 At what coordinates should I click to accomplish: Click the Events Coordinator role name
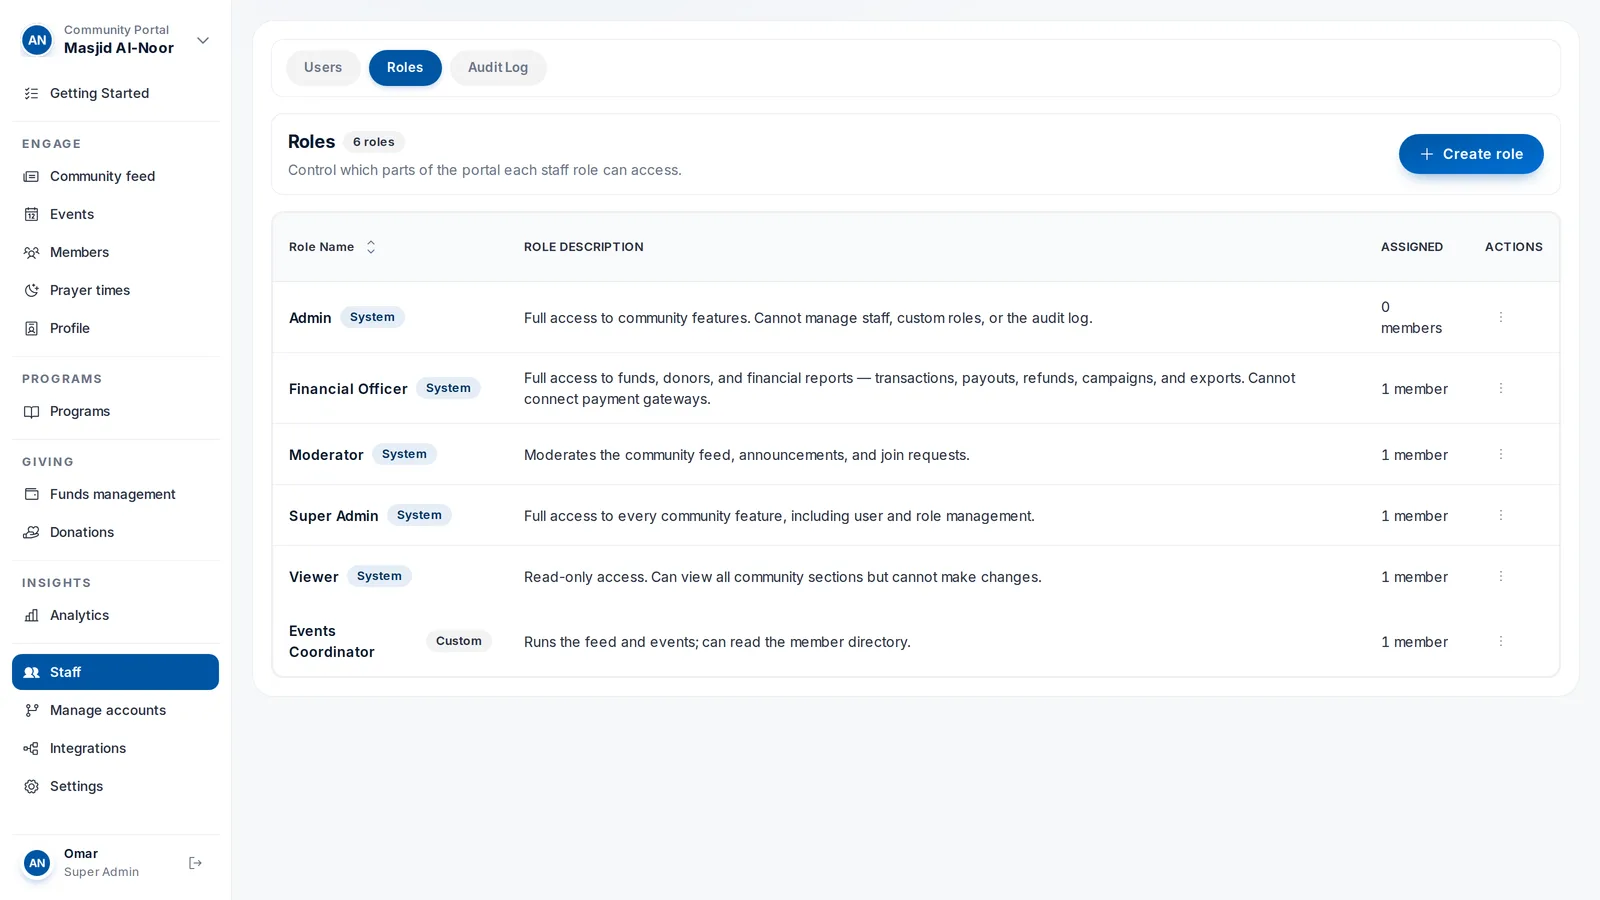332,641
